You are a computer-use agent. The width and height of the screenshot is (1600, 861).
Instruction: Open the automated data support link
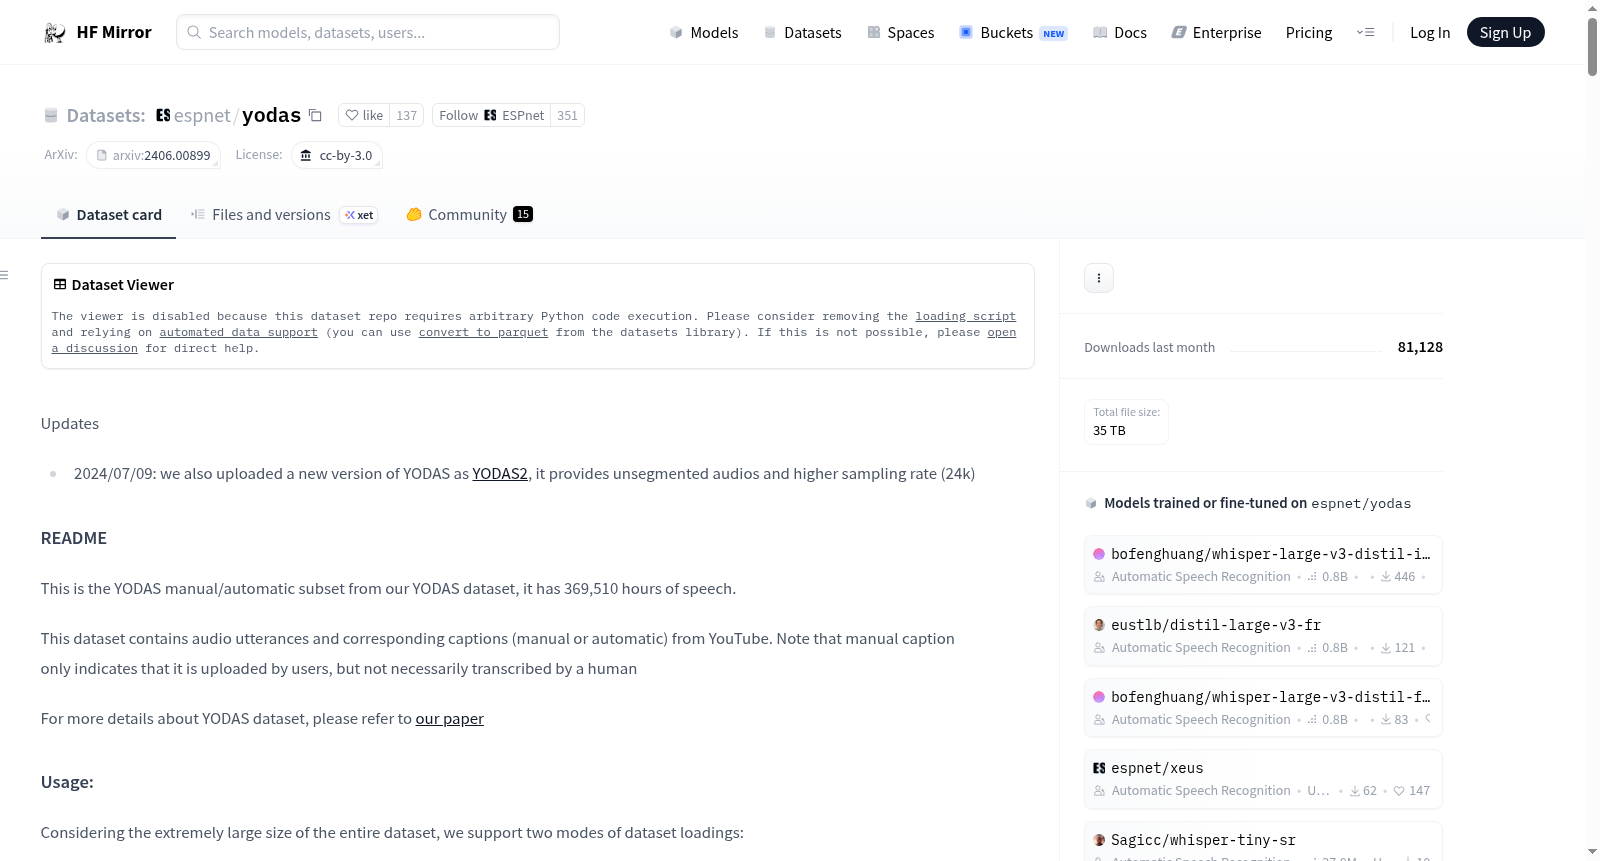click(238, 332)
